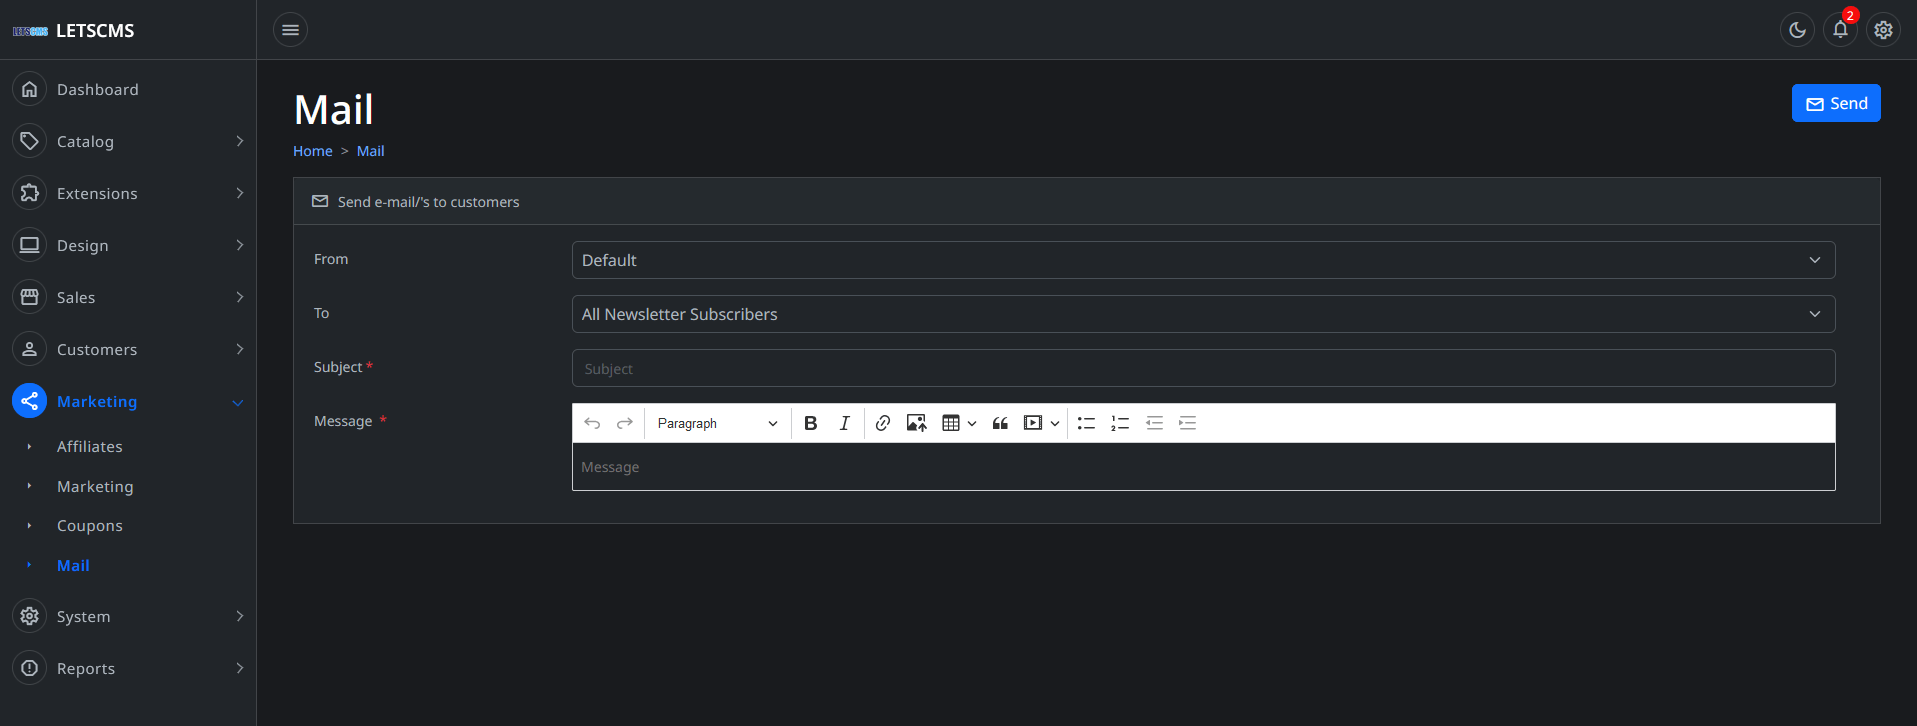Follow the Home breadcrumb link

coord(312,151)
